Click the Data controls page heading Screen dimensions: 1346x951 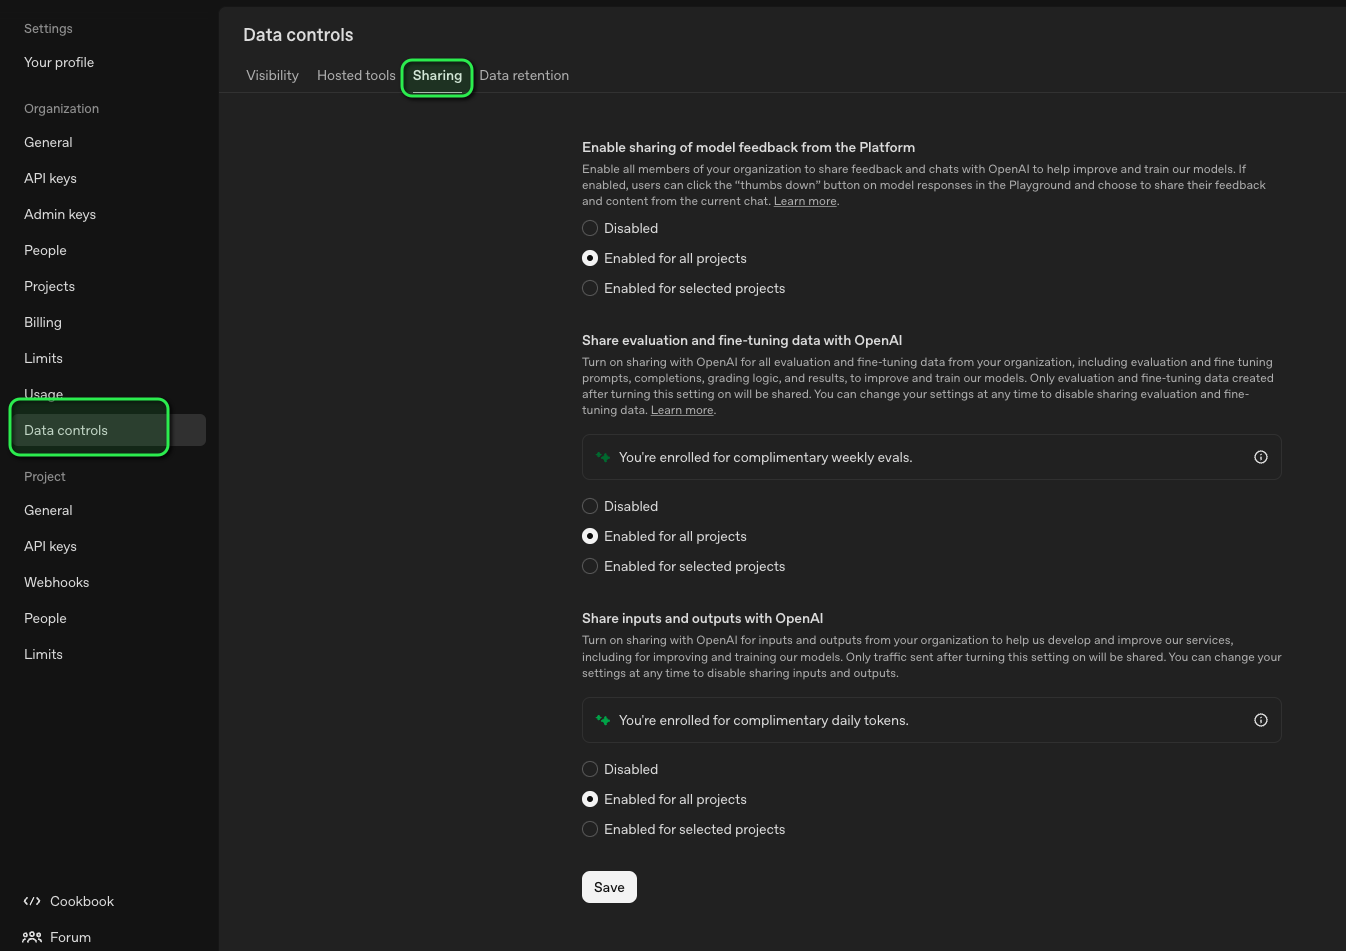click(x=298, y=35)
